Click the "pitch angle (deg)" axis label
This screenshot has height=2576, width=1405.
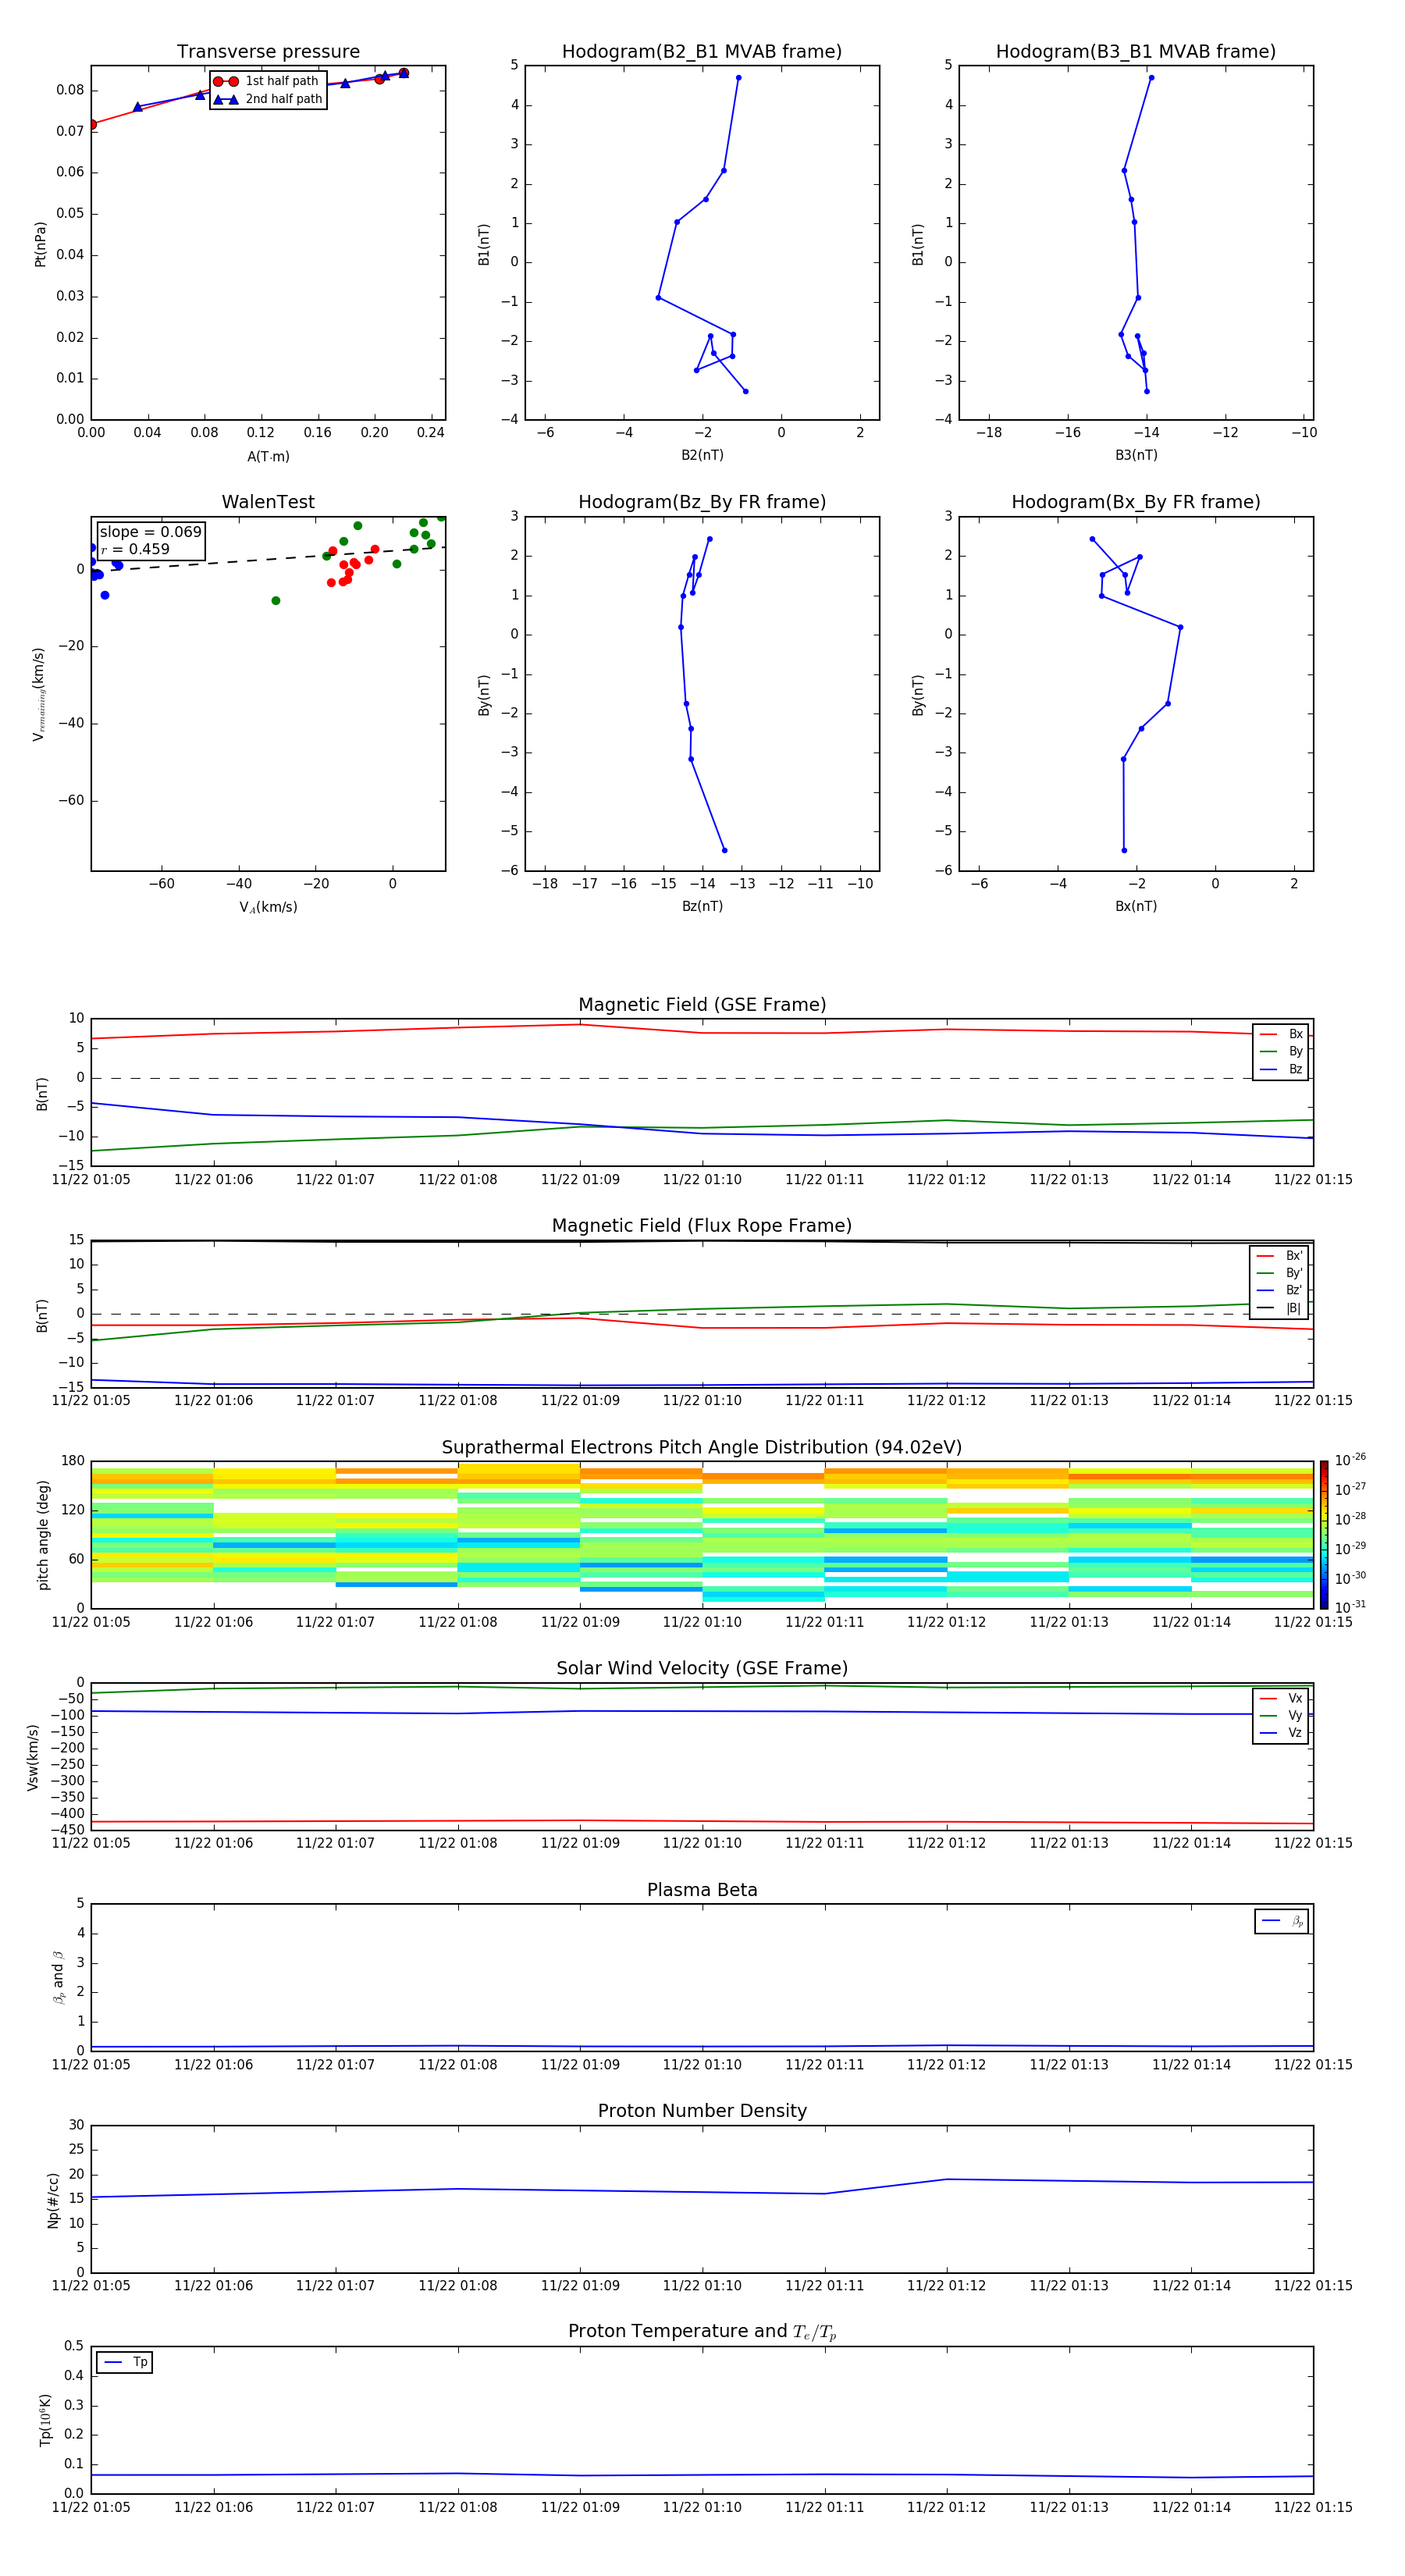pos(43,1535)
